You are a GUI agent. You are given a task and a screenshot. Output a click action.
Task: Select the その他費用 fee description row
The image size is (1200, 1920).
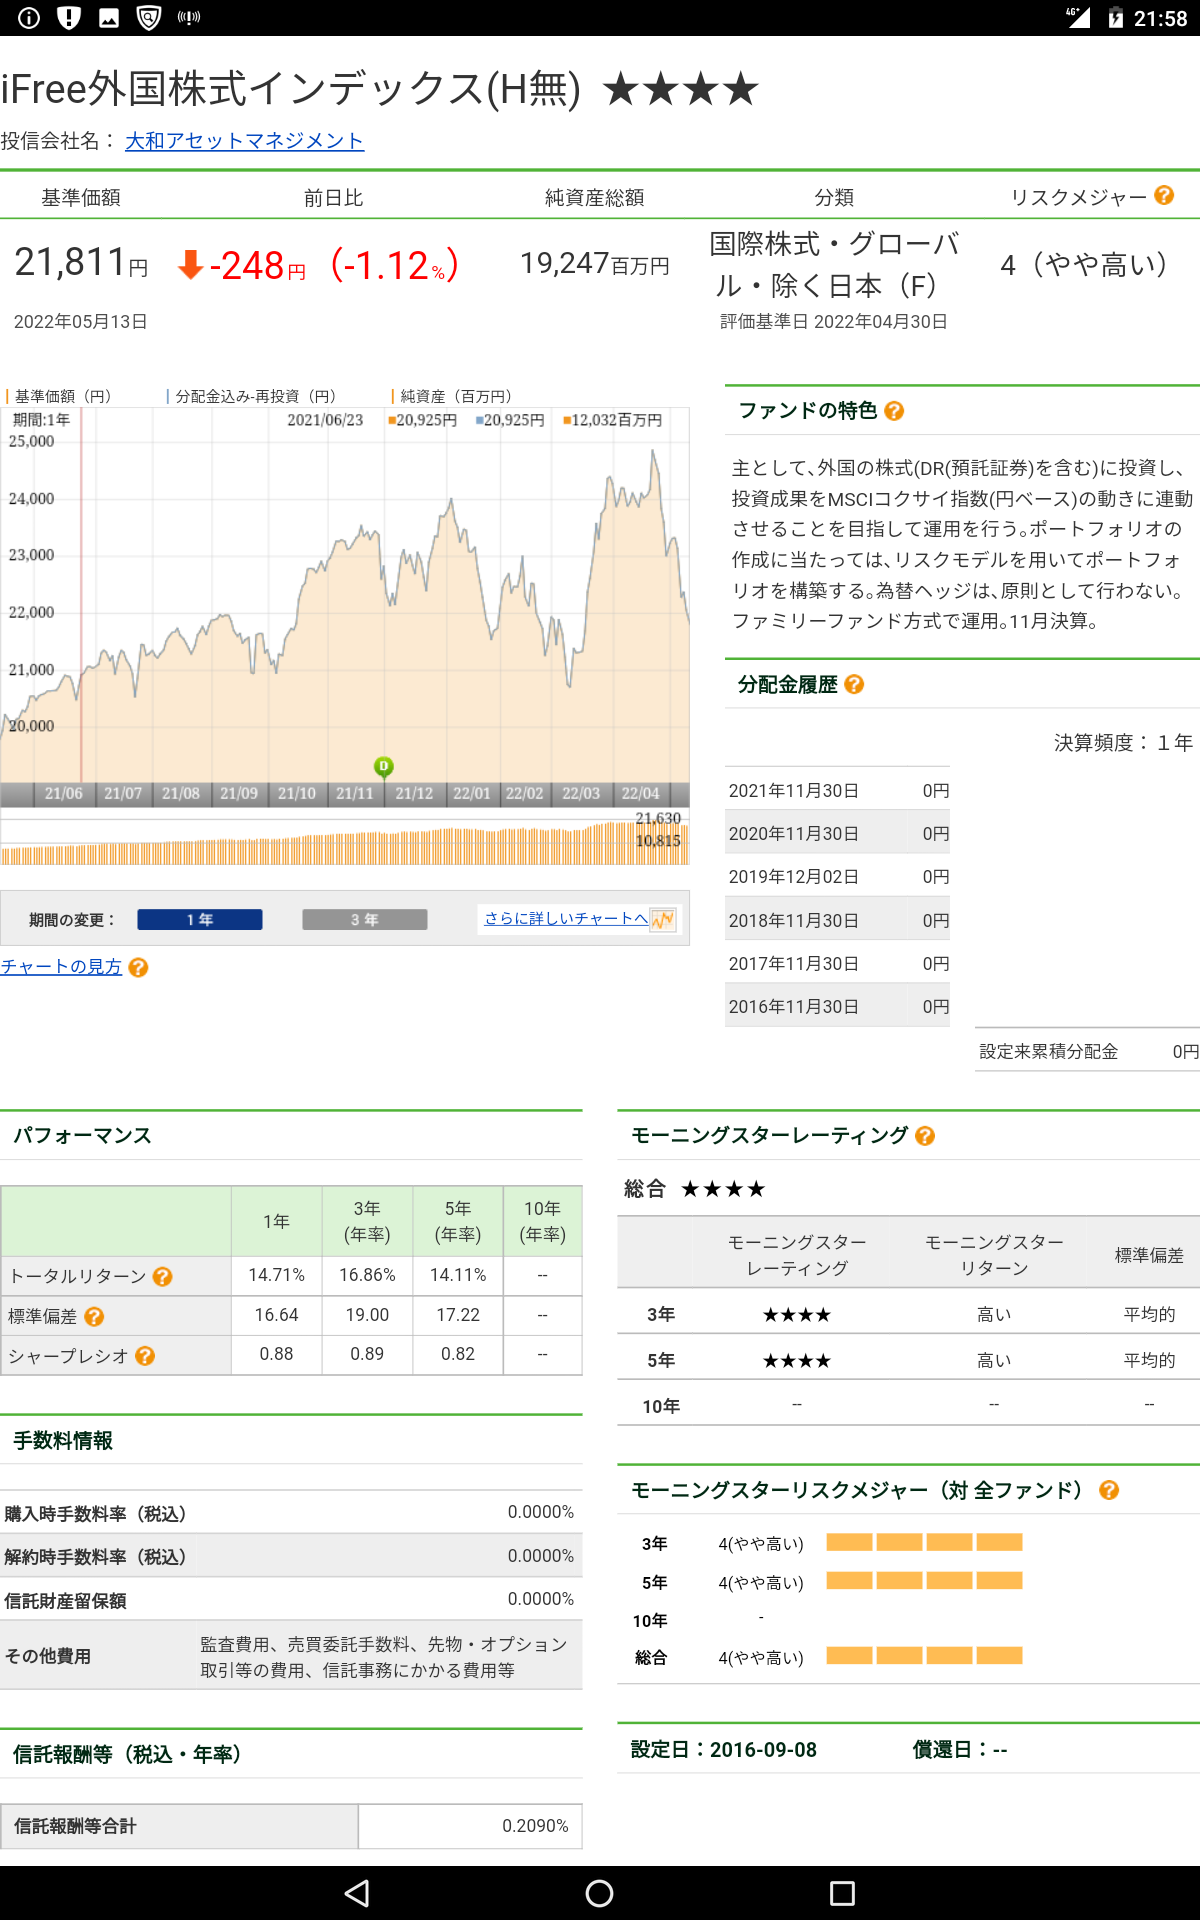pos(291,1656)
